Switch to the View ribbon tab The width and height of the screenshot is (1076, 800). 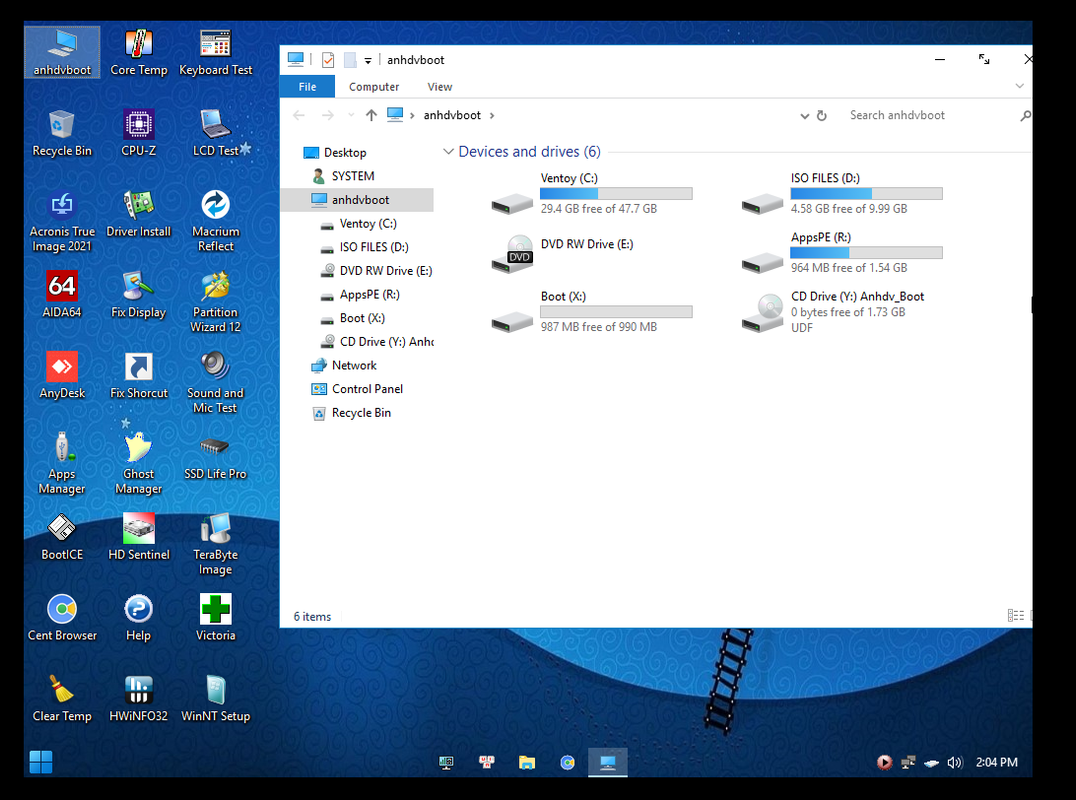440,86
